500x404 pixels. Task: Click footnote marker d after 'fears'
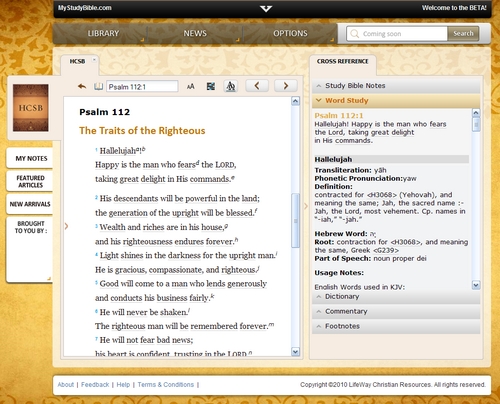coord(197,162)
